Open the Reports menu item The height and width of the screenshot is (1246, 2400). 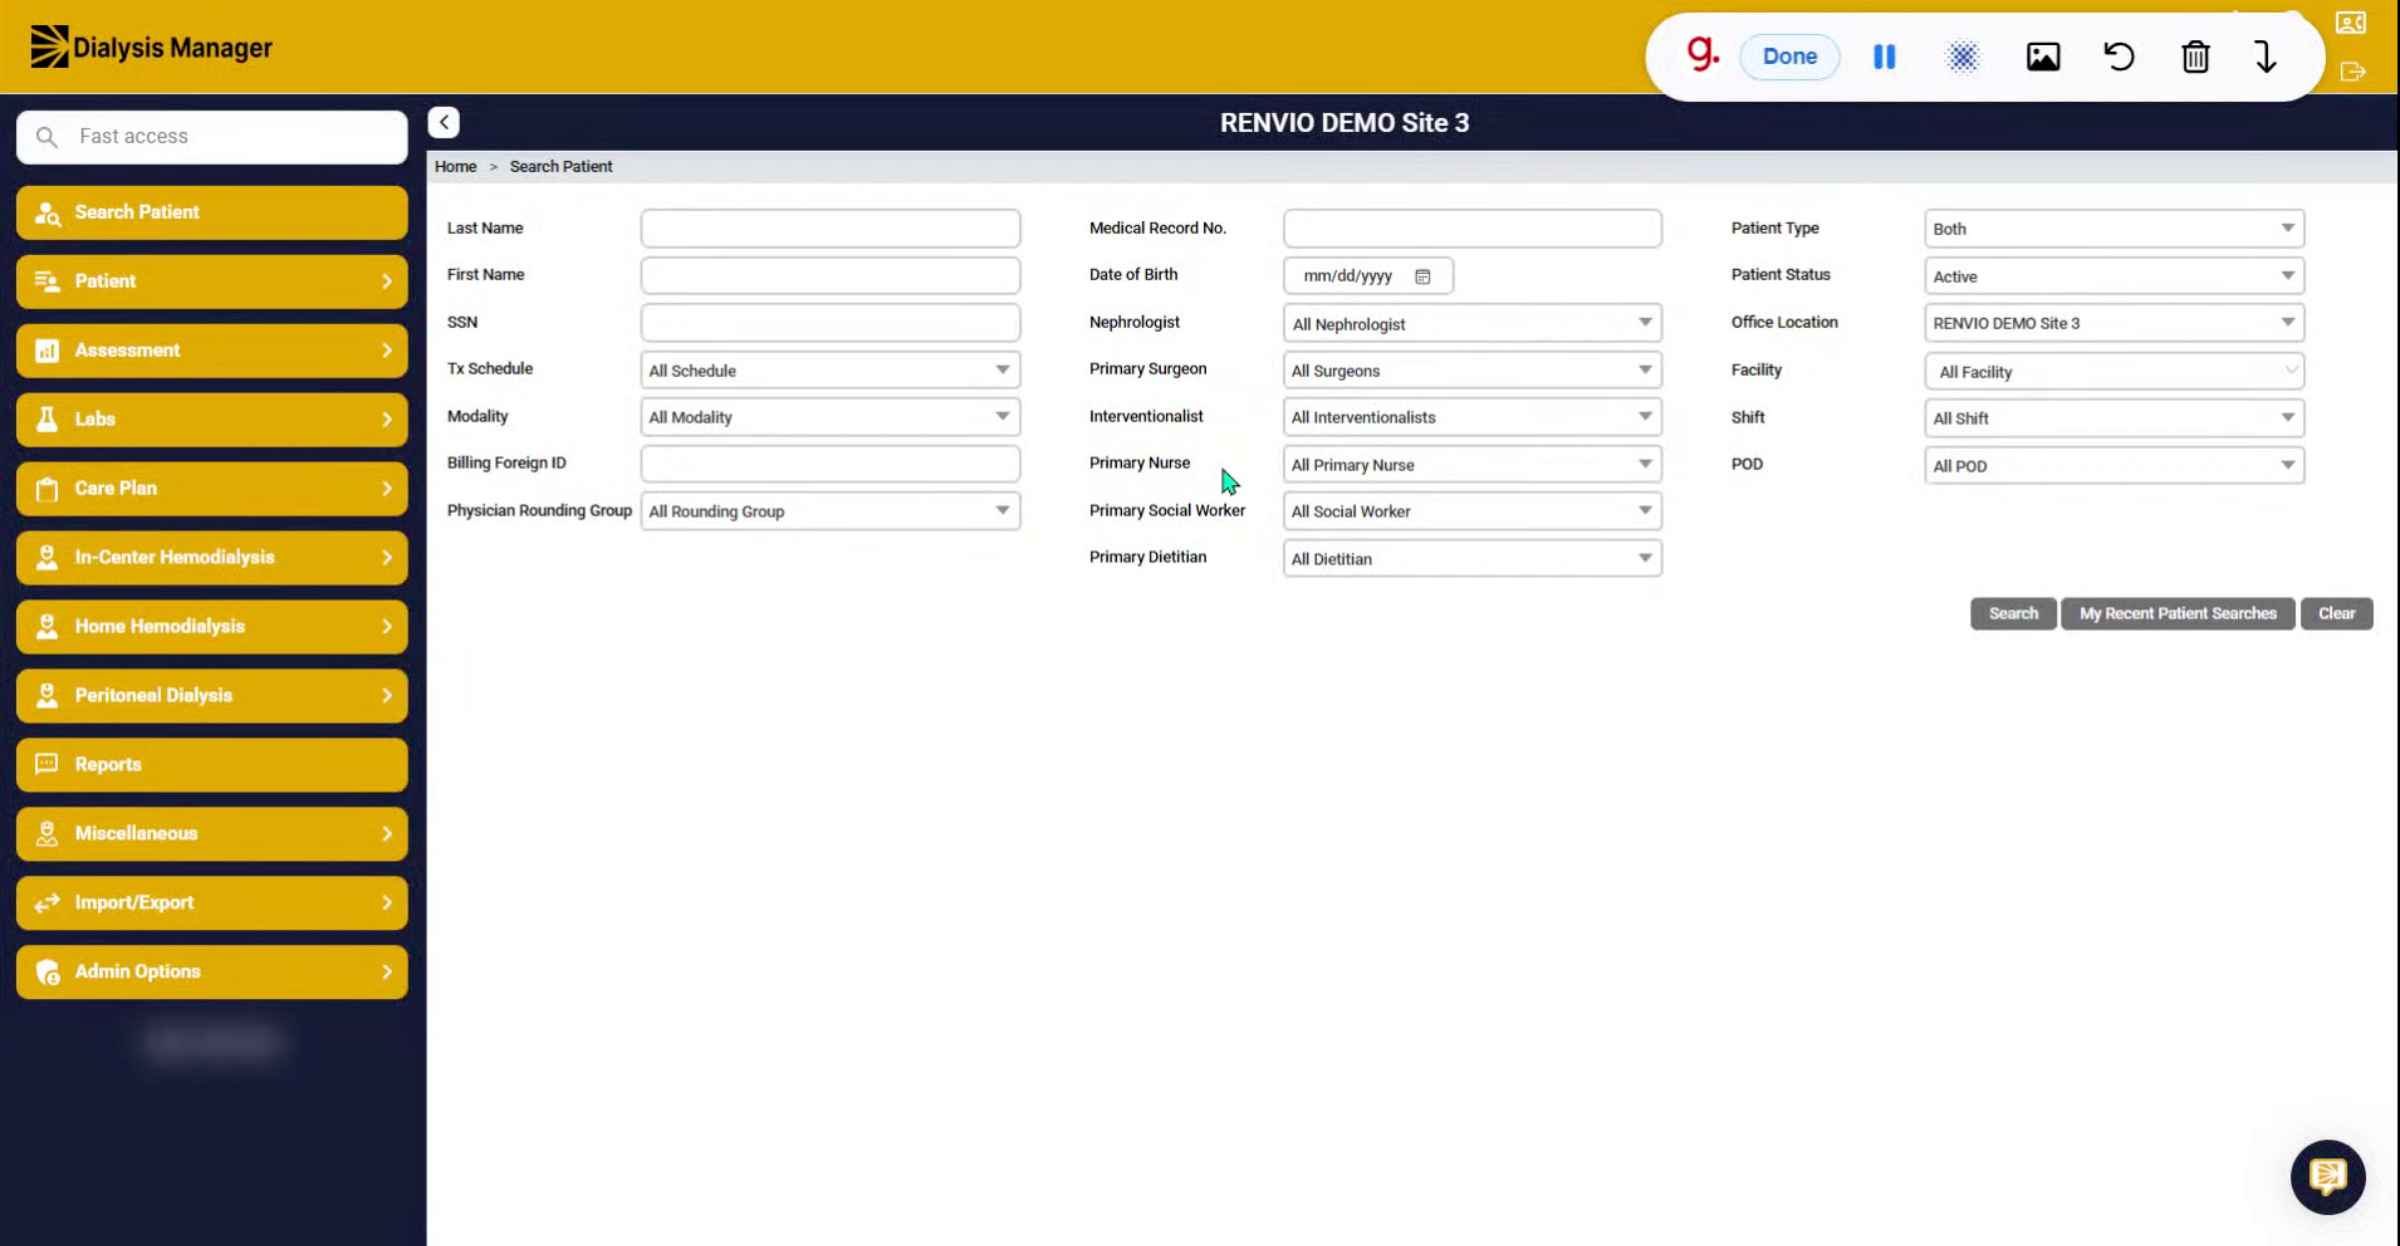(212, 764)
